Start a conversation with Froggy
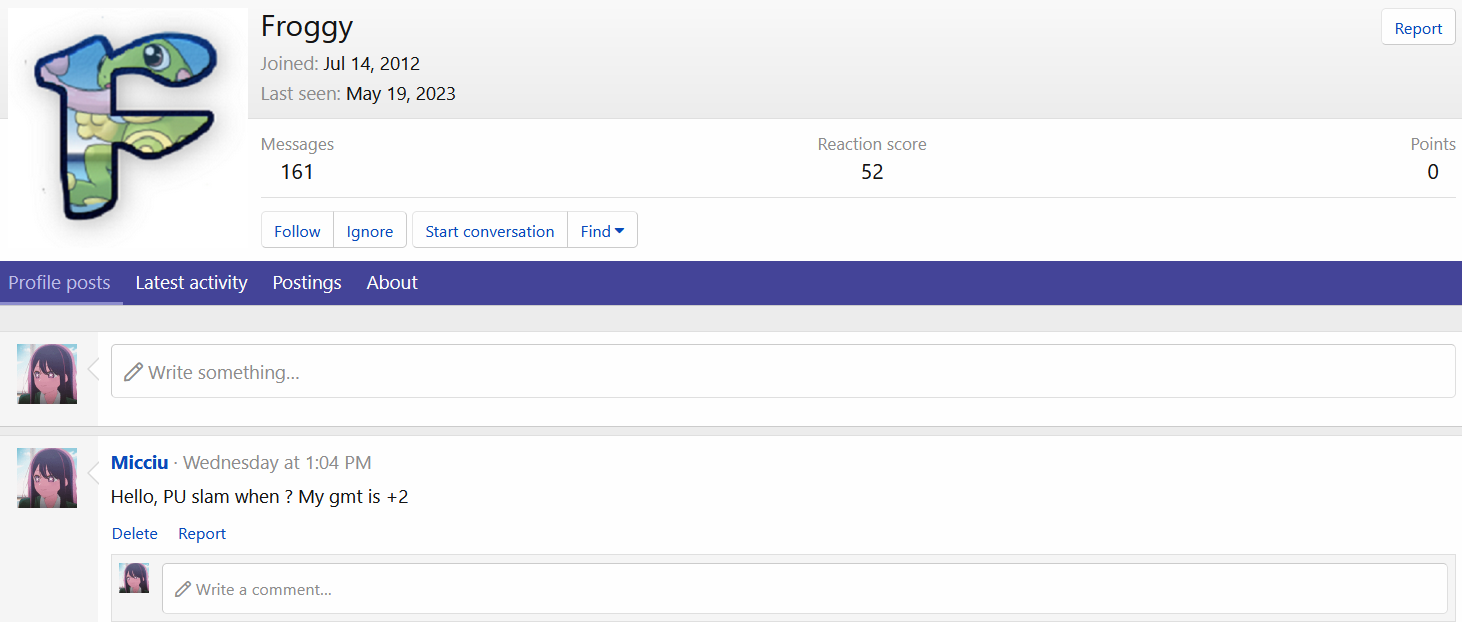This screenshot has height=622, width=1462. point(490,231)
